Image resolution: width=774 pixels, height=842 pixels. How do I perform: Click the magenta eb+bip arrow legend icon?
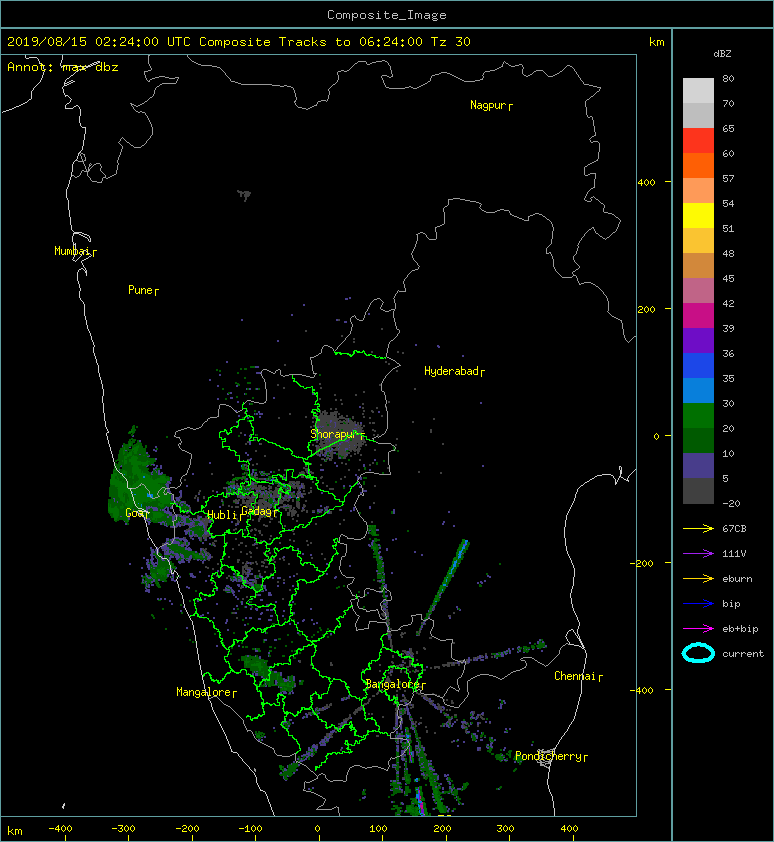[698, 629]
